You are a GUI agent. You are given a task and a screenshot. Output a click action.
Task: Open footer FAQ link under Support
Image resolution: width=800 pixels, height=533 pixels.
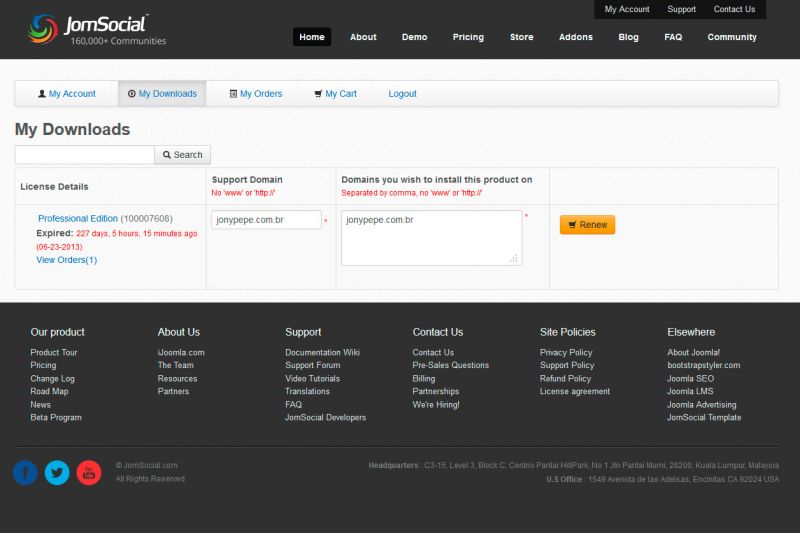point(293,404)
